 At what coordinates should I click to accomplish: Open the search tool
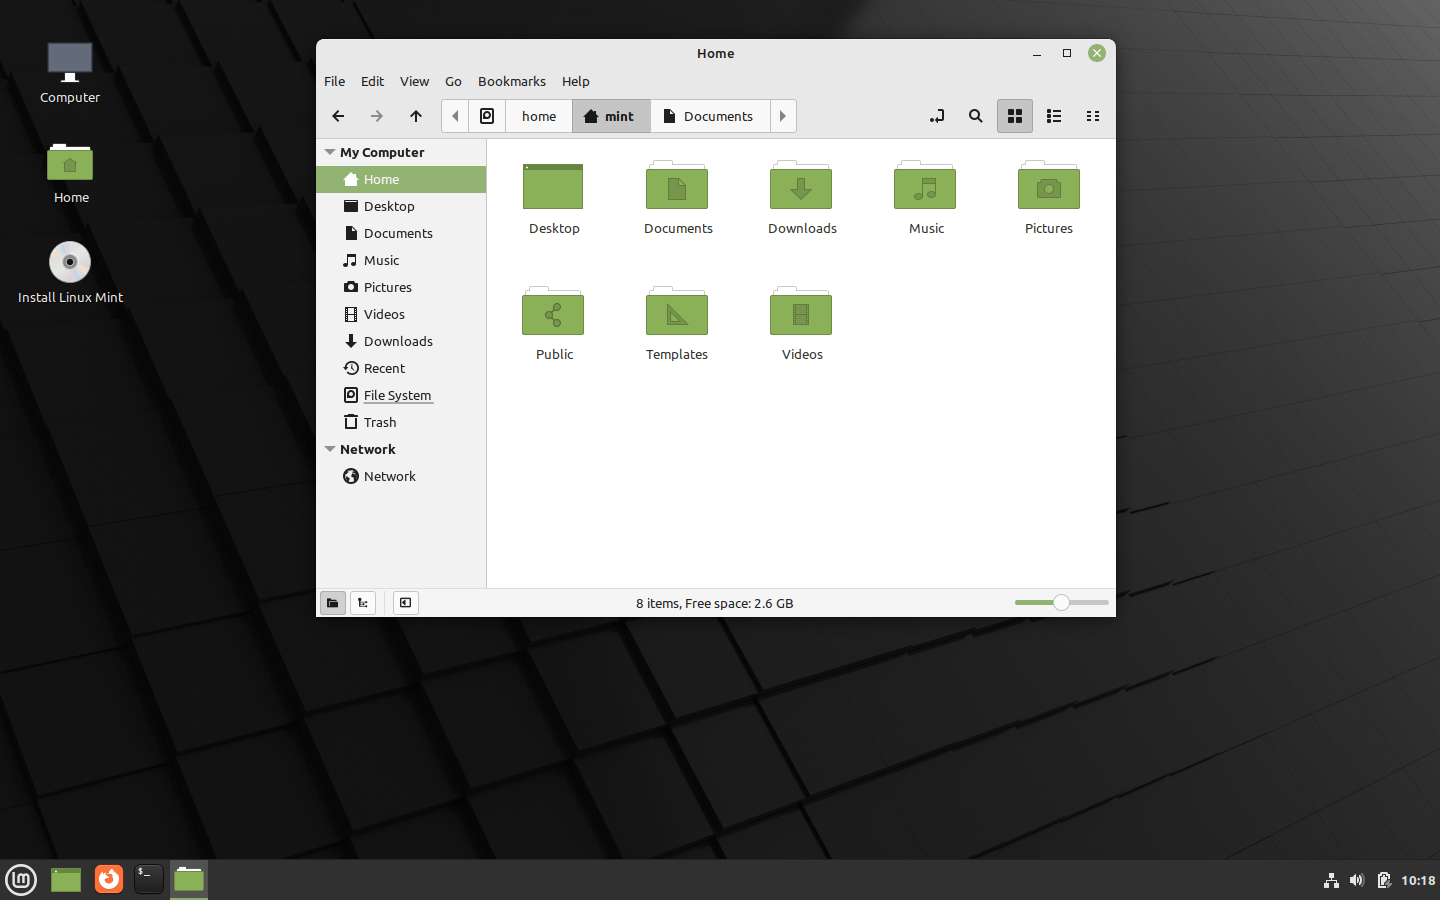point(975,116)
